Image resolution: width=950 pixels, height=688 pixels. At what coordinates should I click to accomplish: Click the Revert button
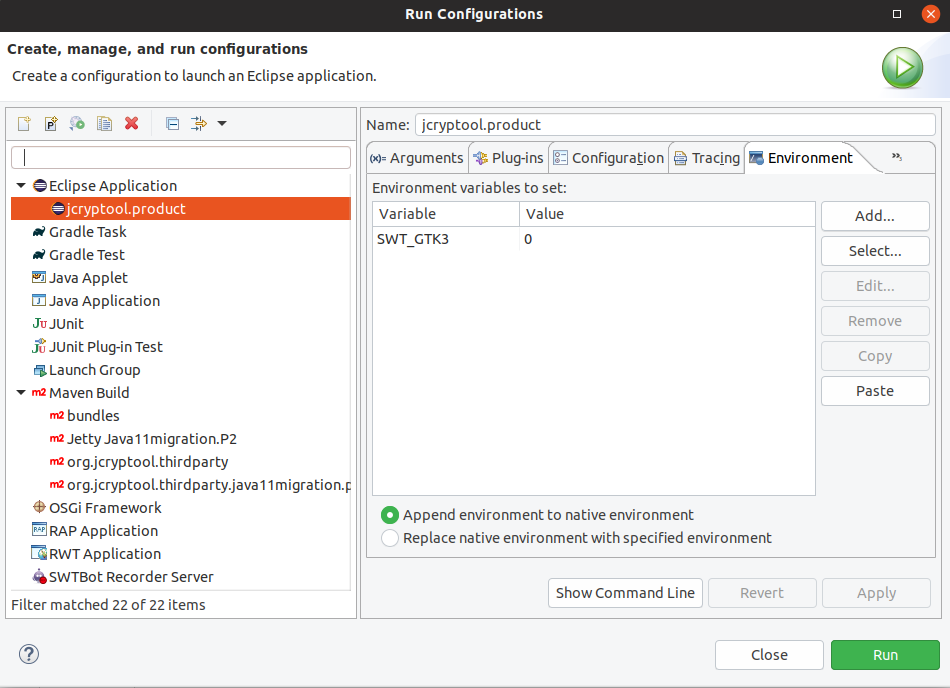[762, 593]
